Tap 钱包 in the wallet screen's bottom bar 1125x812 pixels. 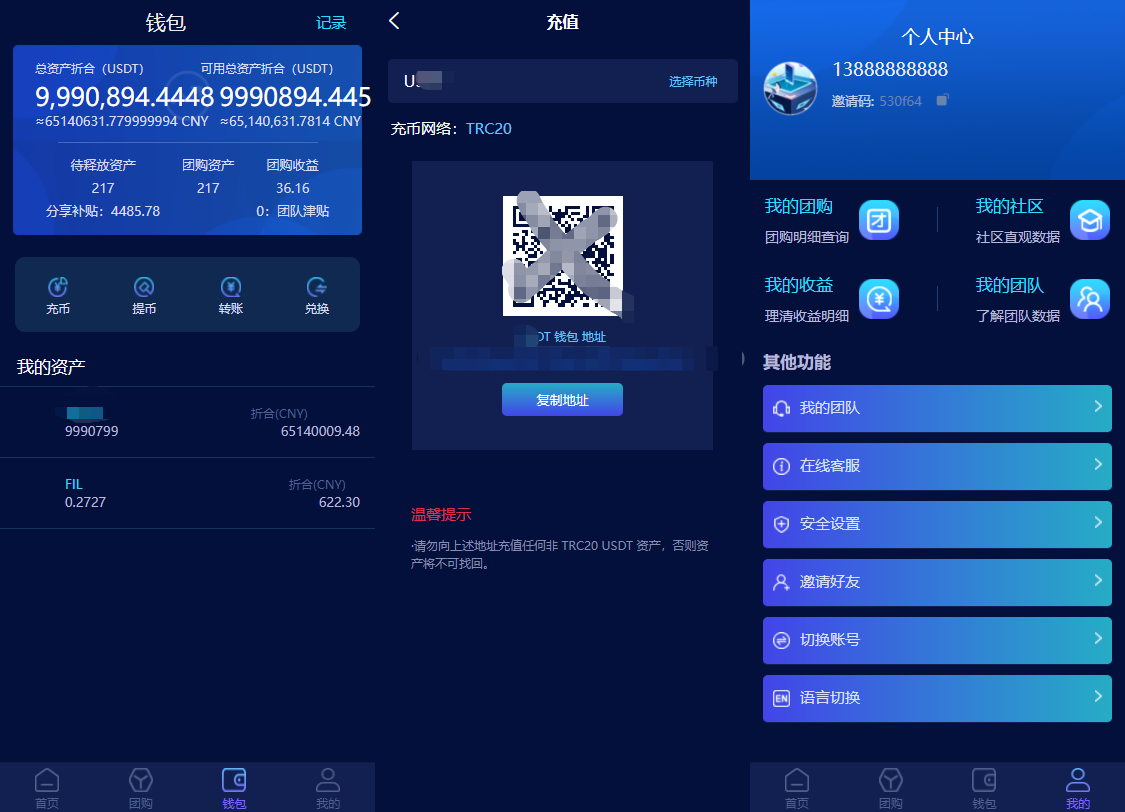(x=234, y=788)
